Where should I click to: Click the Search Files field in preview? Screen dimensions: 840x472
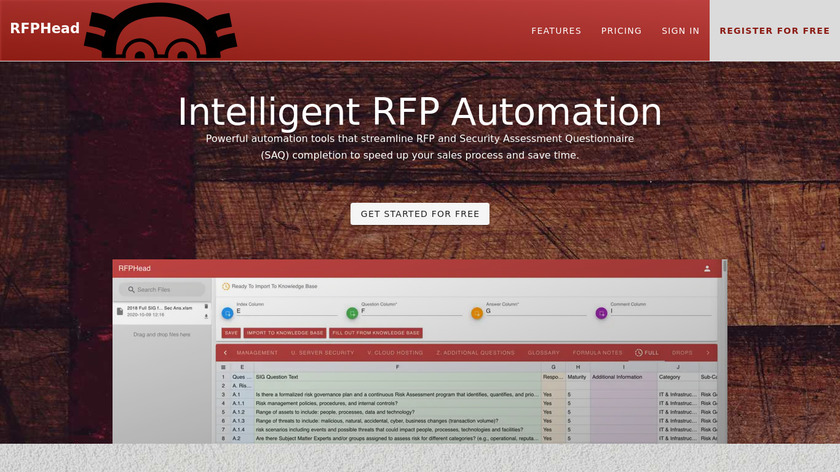tap(162, 289)
